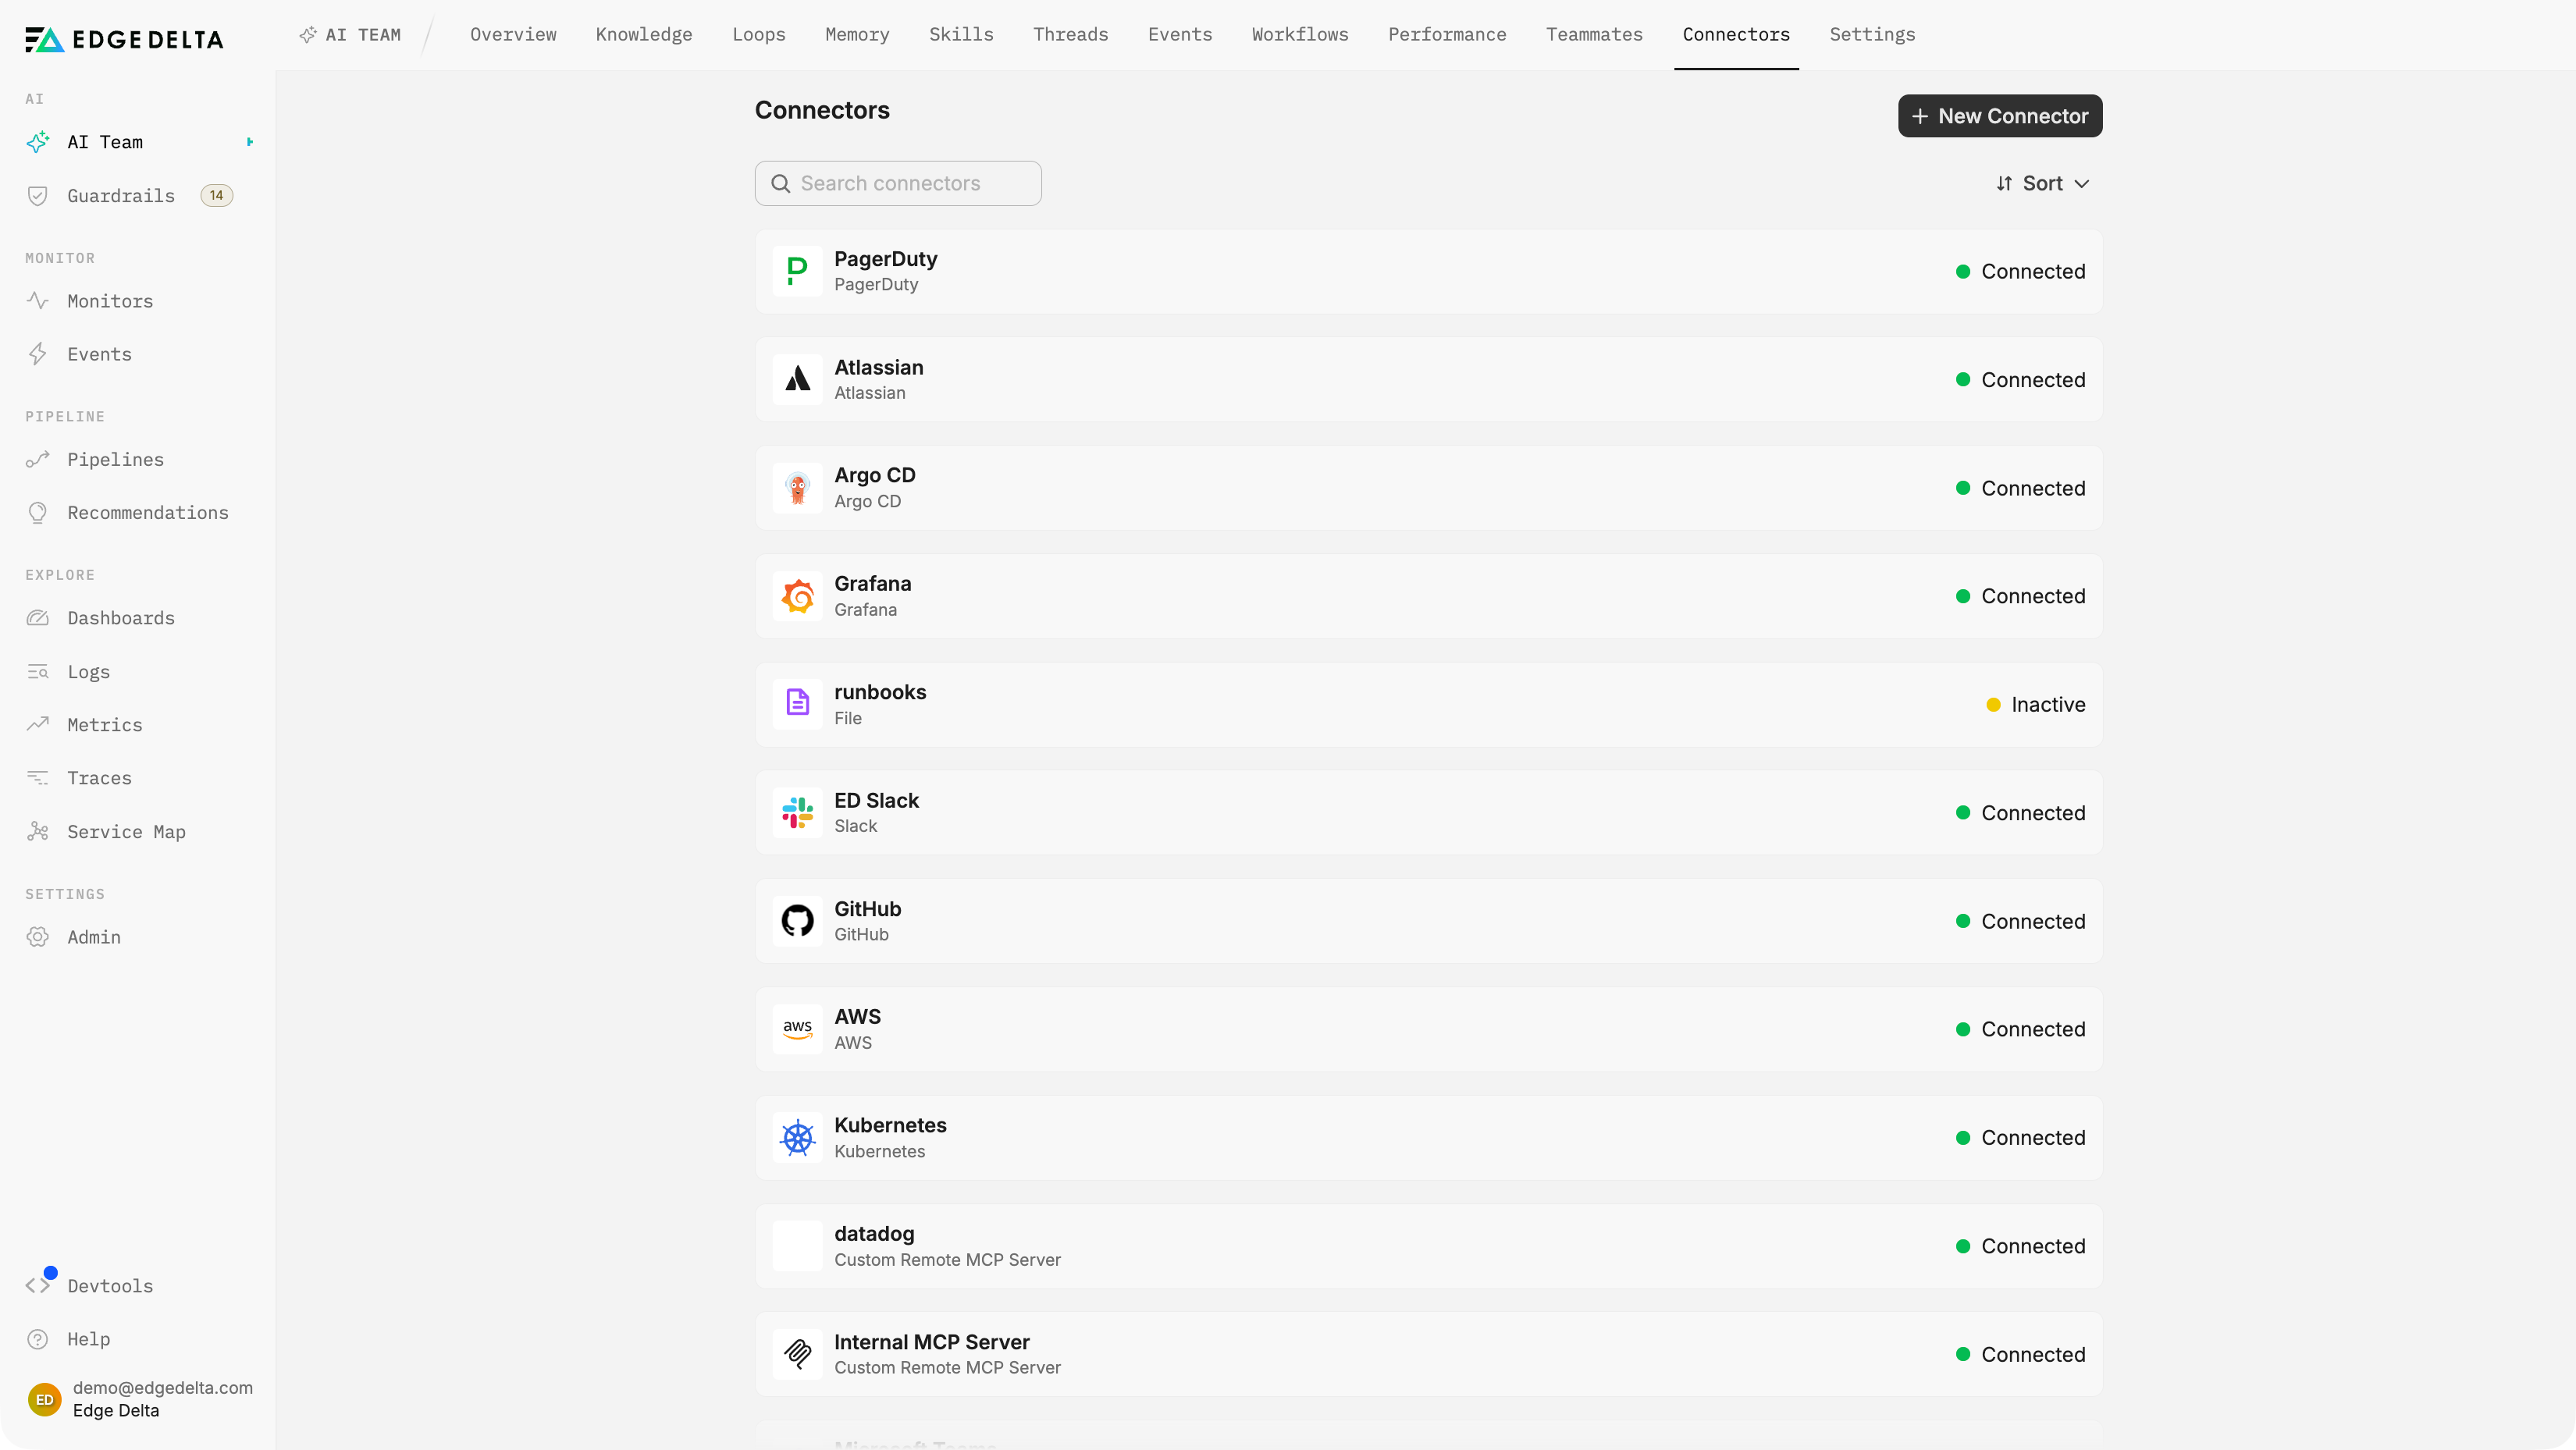Click the Admin gear icon
This screenshot has width=2576, height=1450.
coord(38,937)
